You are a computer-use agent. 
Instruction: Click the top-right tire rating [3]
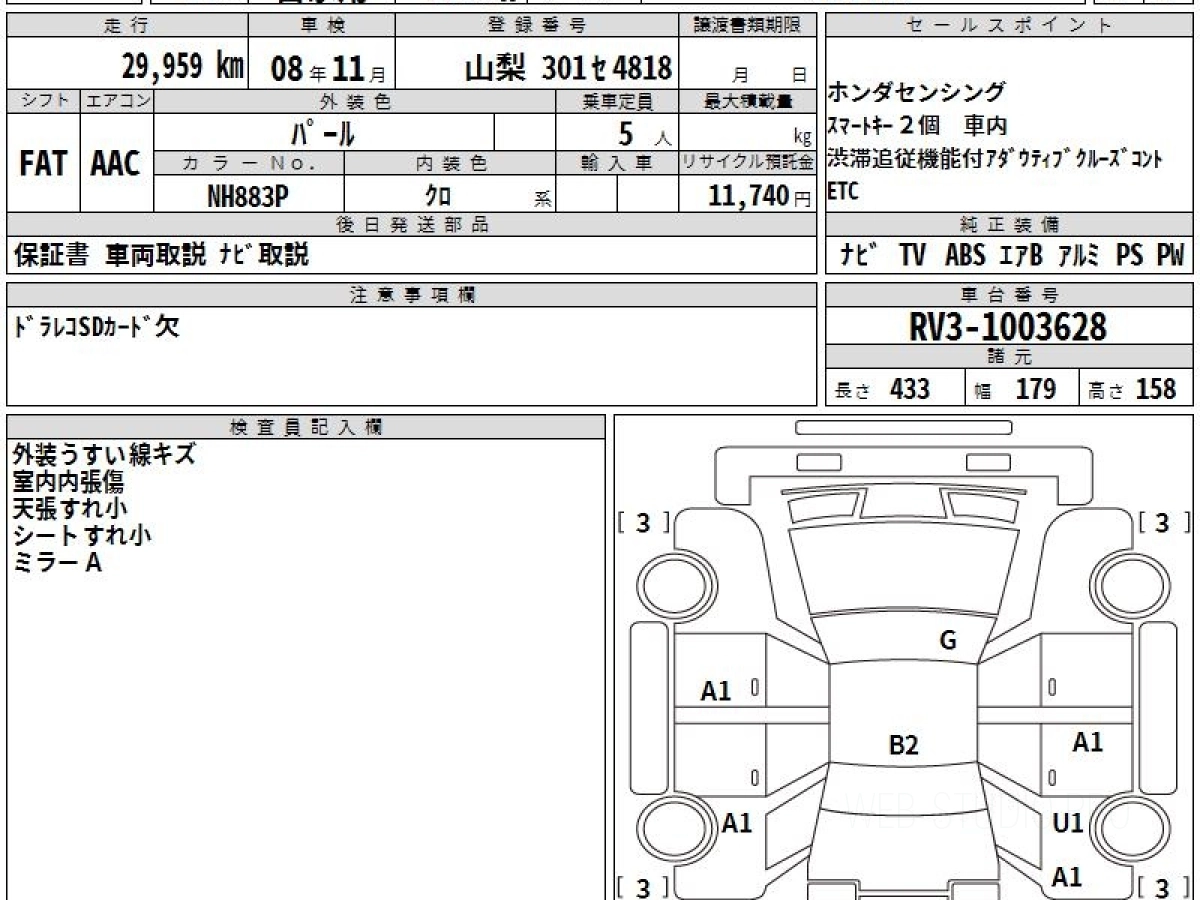(x=1164, y=522)
